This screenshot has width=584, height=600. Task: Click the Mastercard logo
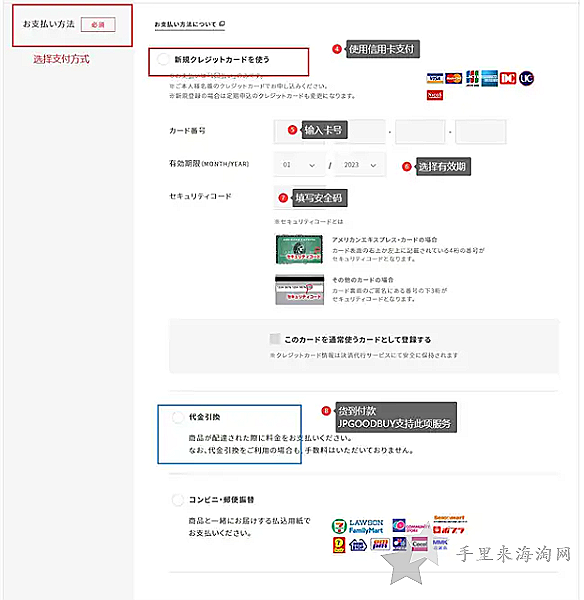point(454,78)
